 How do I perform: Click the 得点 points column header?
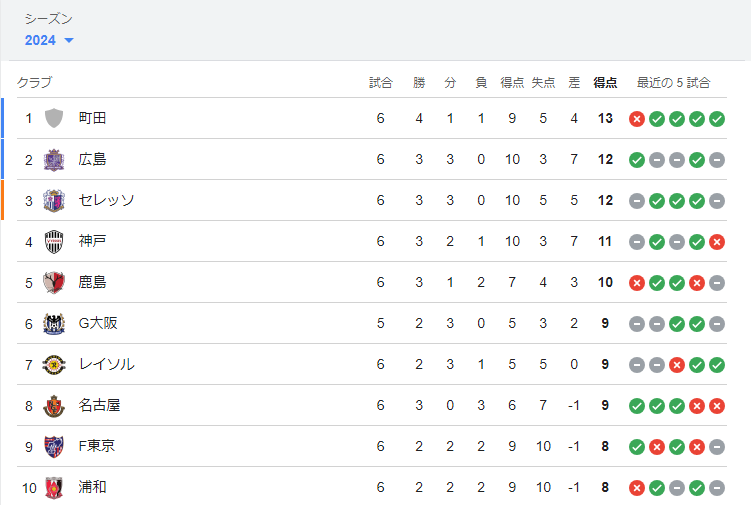click(605, 82)
